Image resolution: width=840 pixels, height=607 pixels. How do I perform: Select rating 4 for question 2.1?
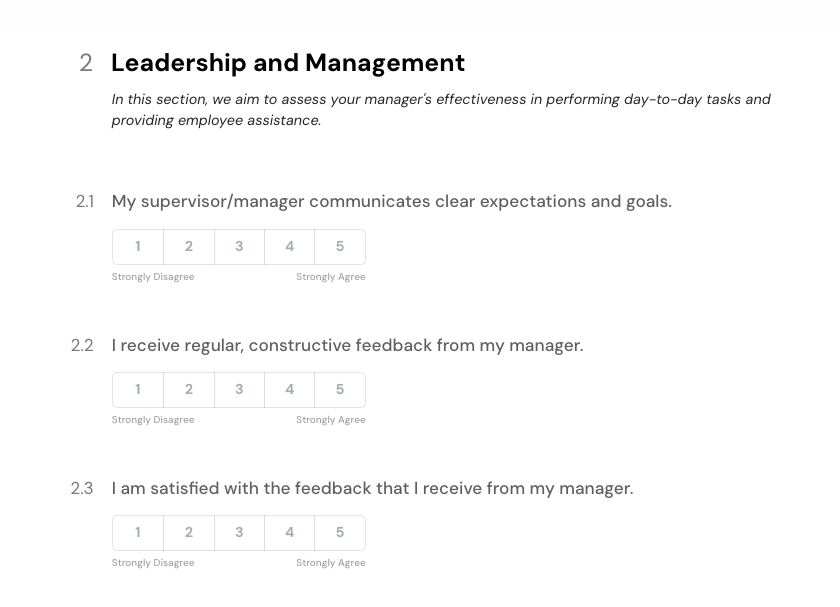coord(289,246)
